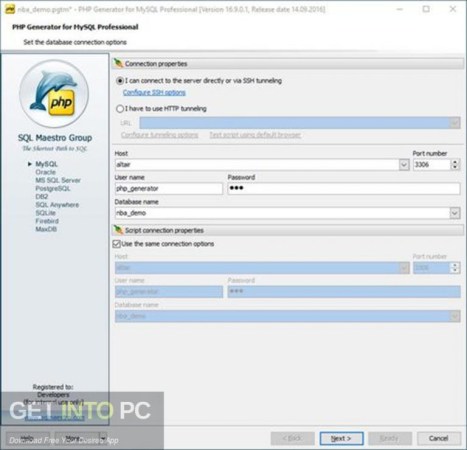467x450 pixels.
Task: Click the Configure tunneling options link
Action: click(x=159, y=135)
